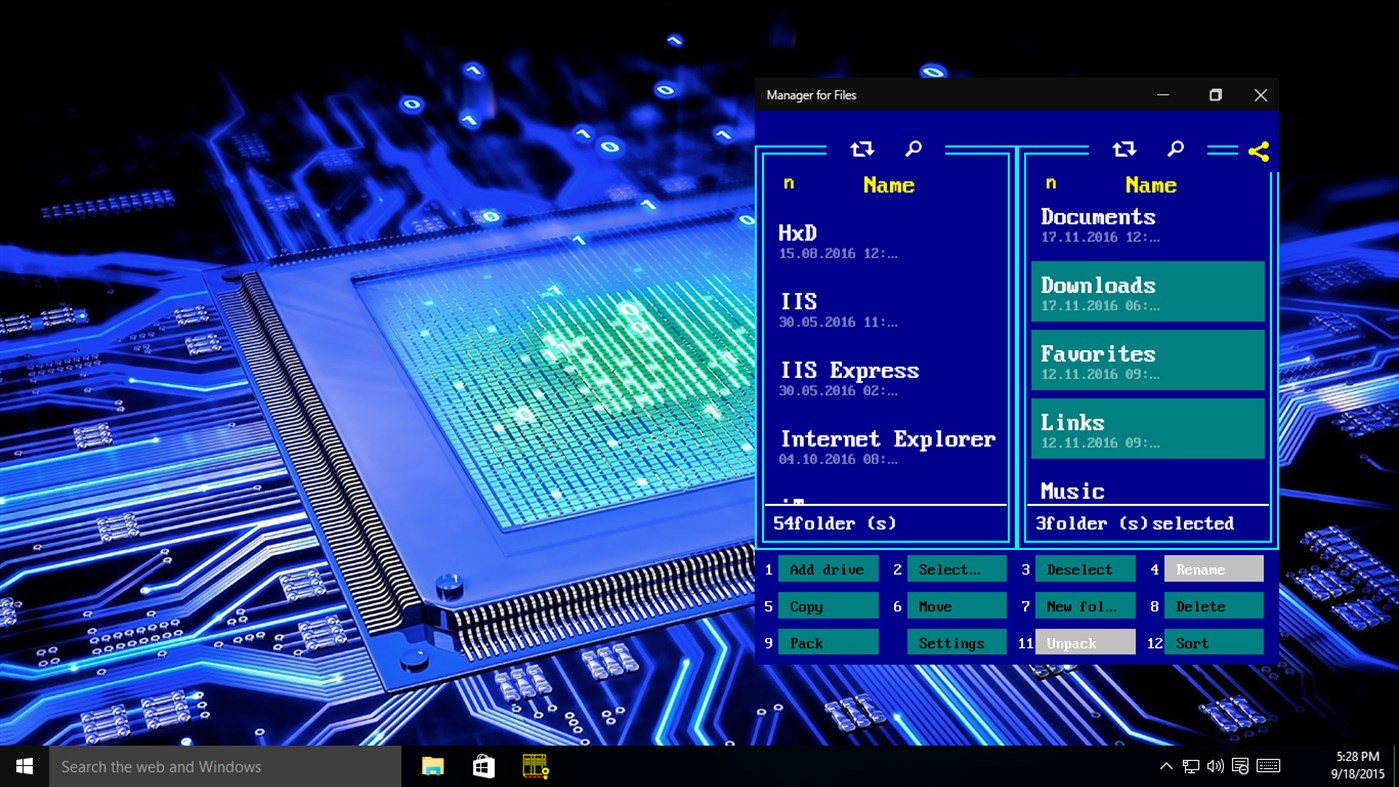1399x787 pixels.
Task: Click the Pack button
Action: click(x=828, y=643)
